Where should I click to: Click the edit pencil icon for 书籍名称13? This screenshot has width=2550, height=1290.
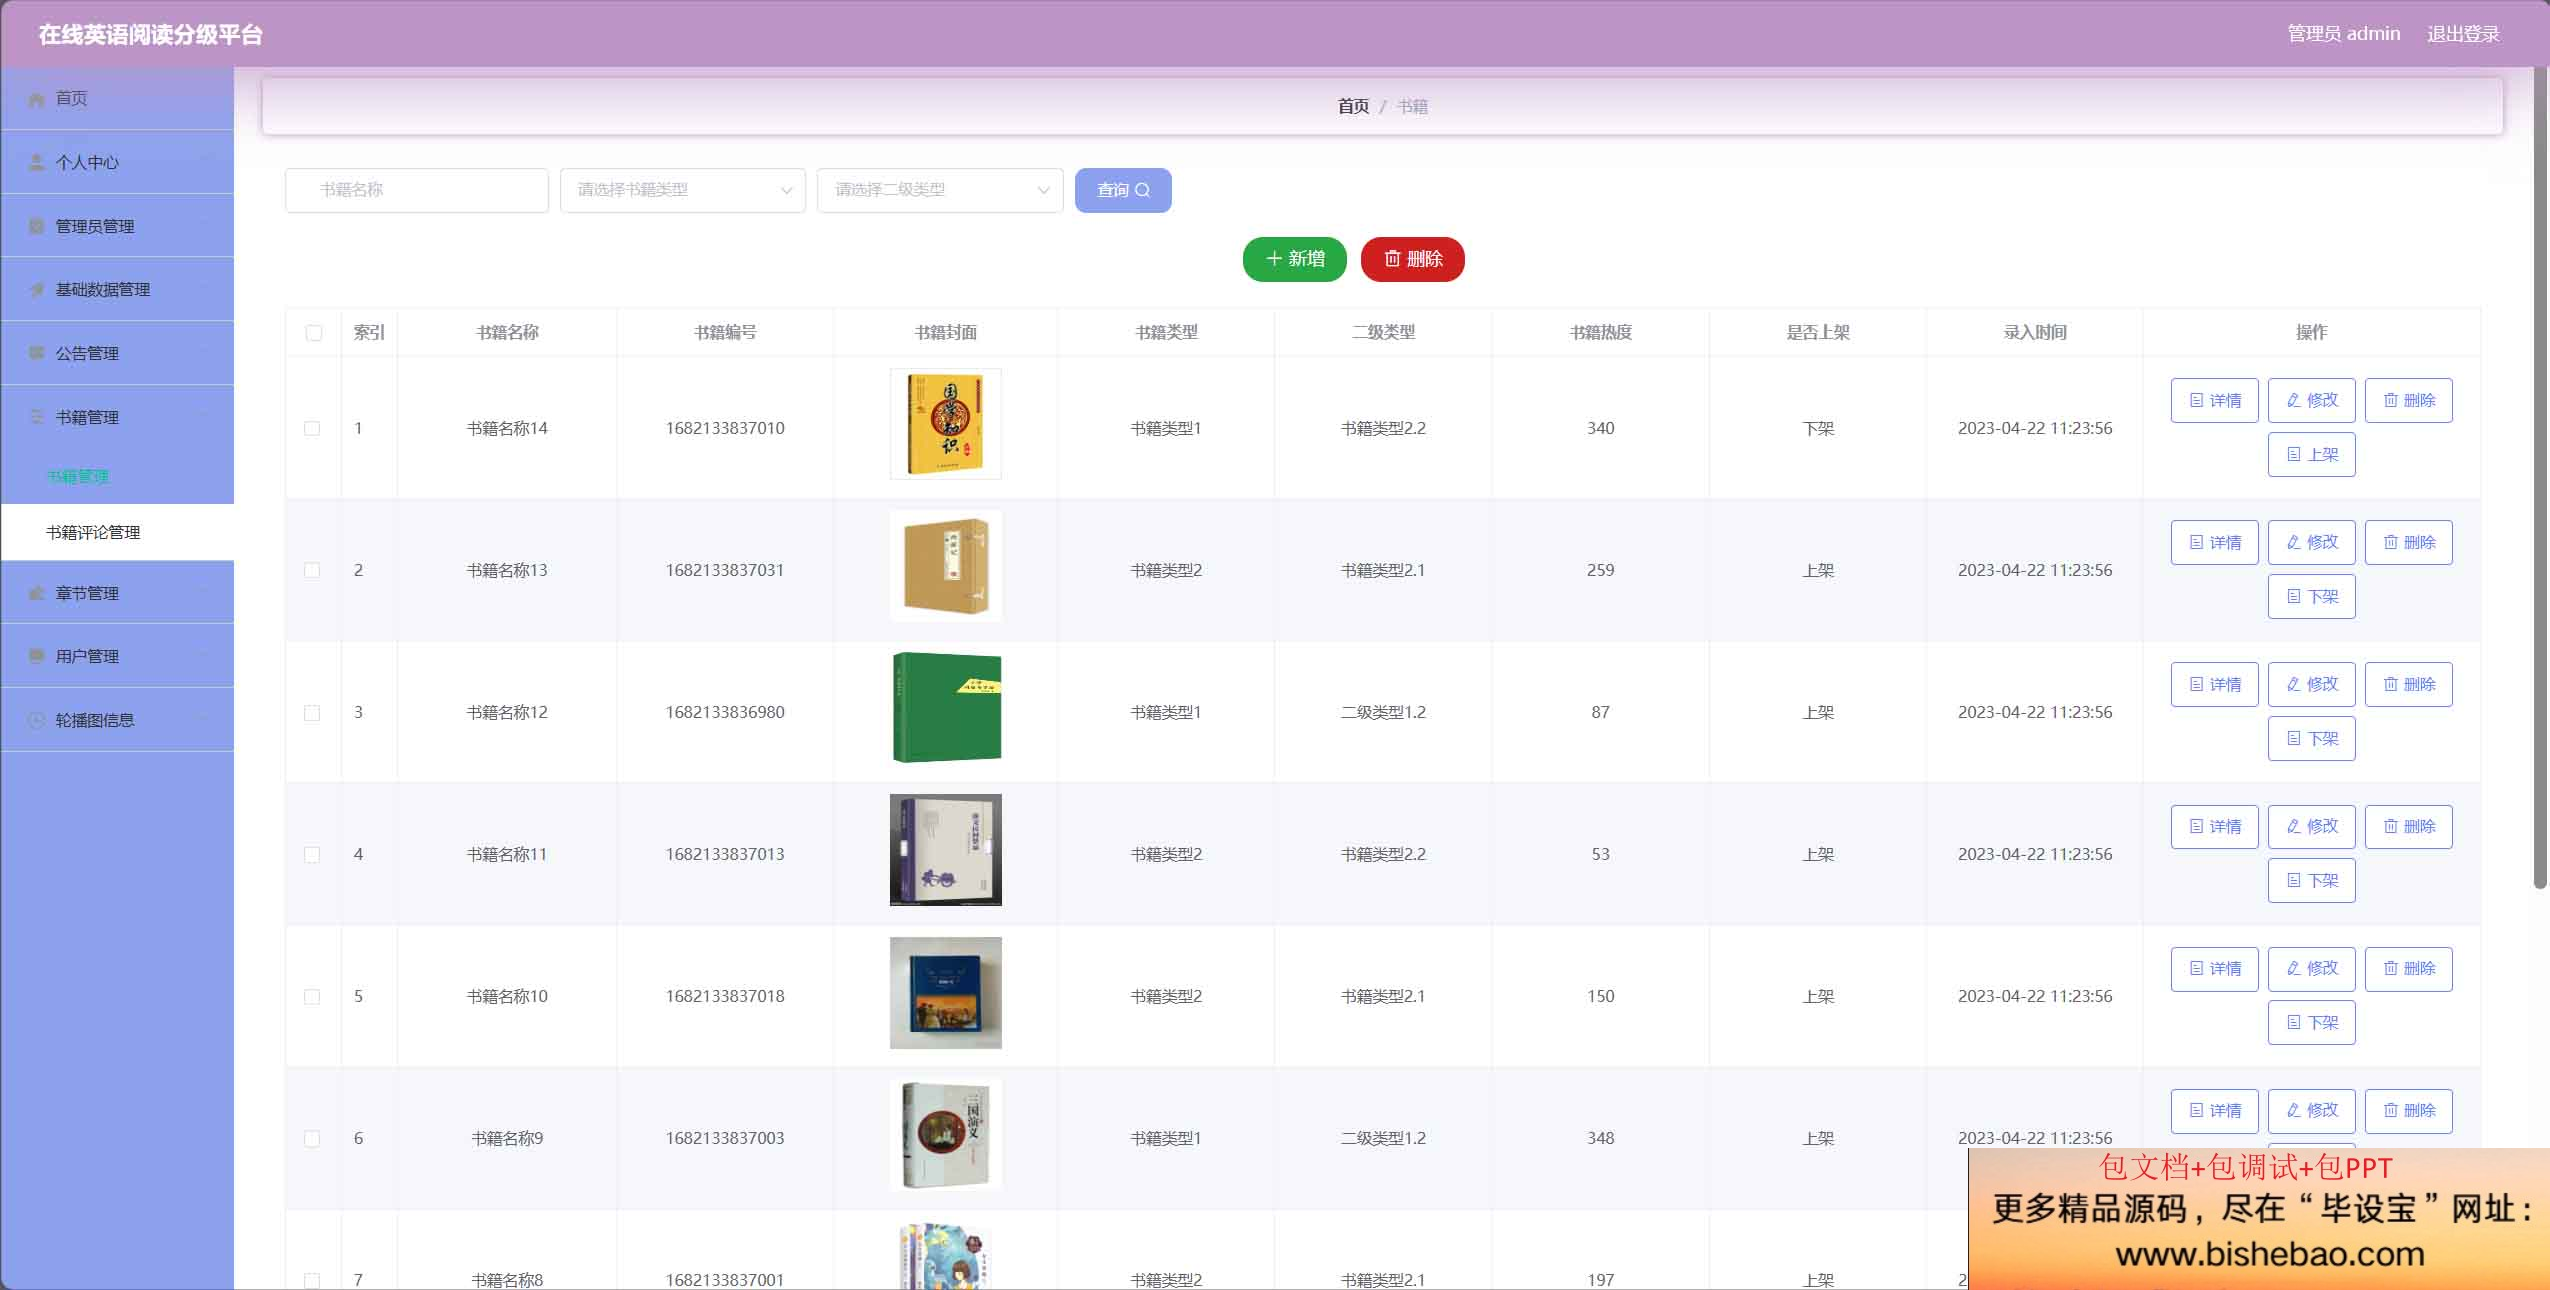point(2293,542)
